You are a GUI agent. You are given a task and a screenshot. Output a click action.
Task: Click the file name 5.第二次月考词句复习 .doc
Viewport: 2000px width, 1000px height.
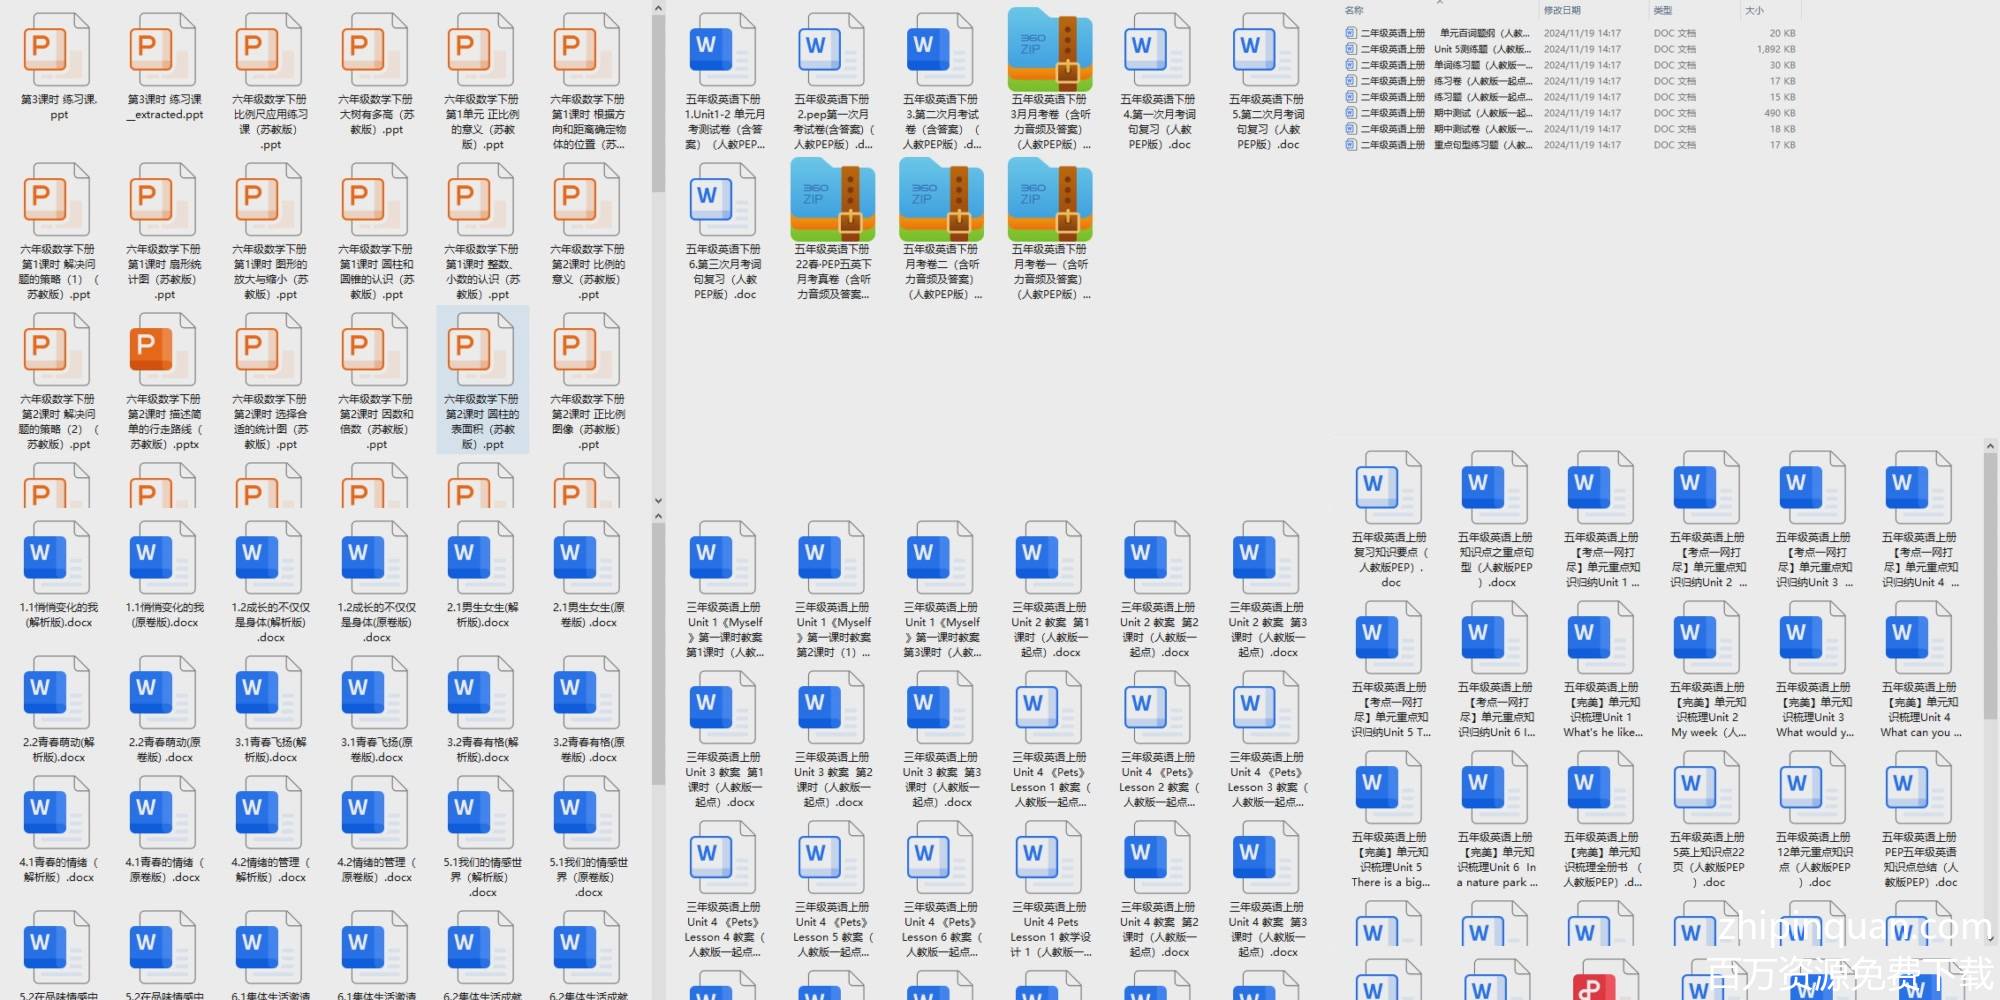click(x=1267, y=122)
